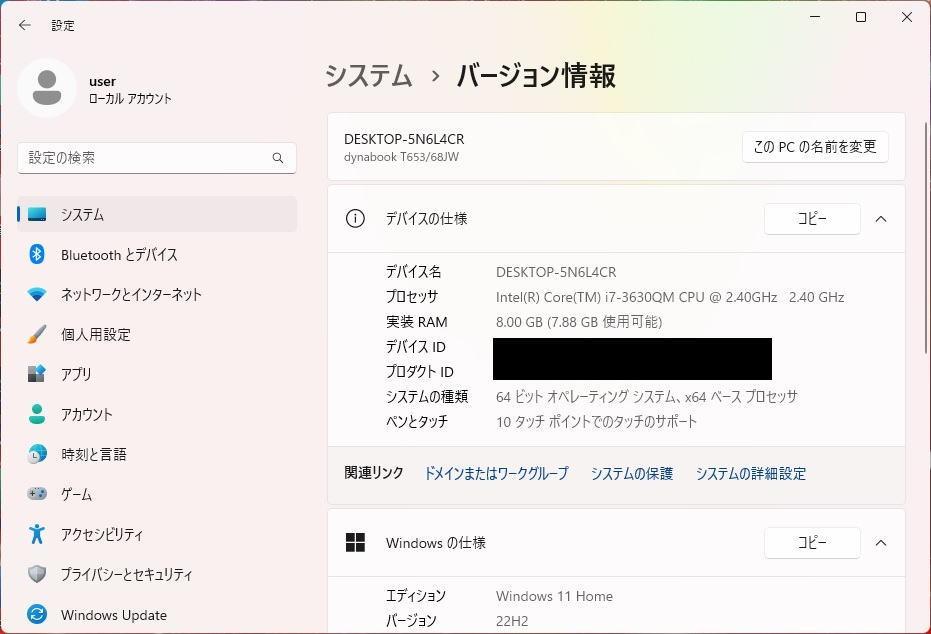
Task: Open the アプリ settings page
Action: pyautogui.click(x=157, y=374)
